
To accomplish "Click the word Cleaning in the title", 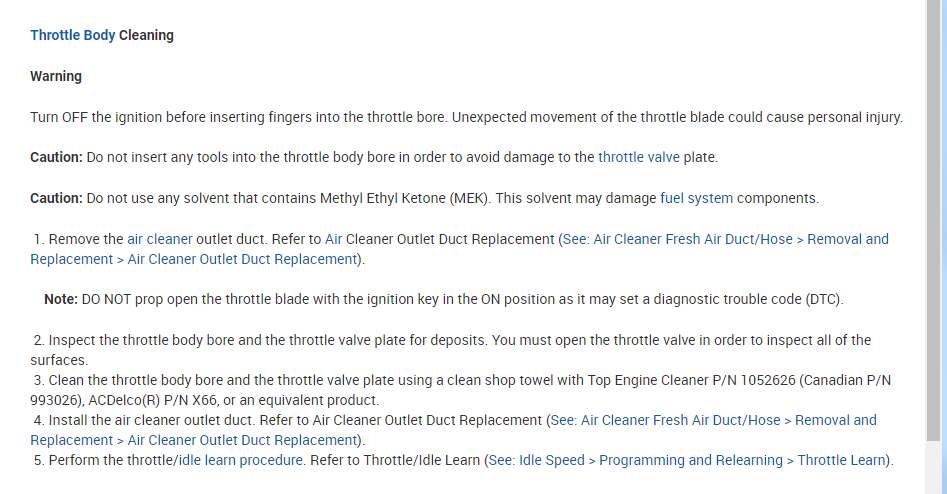I will coord(146,35).
